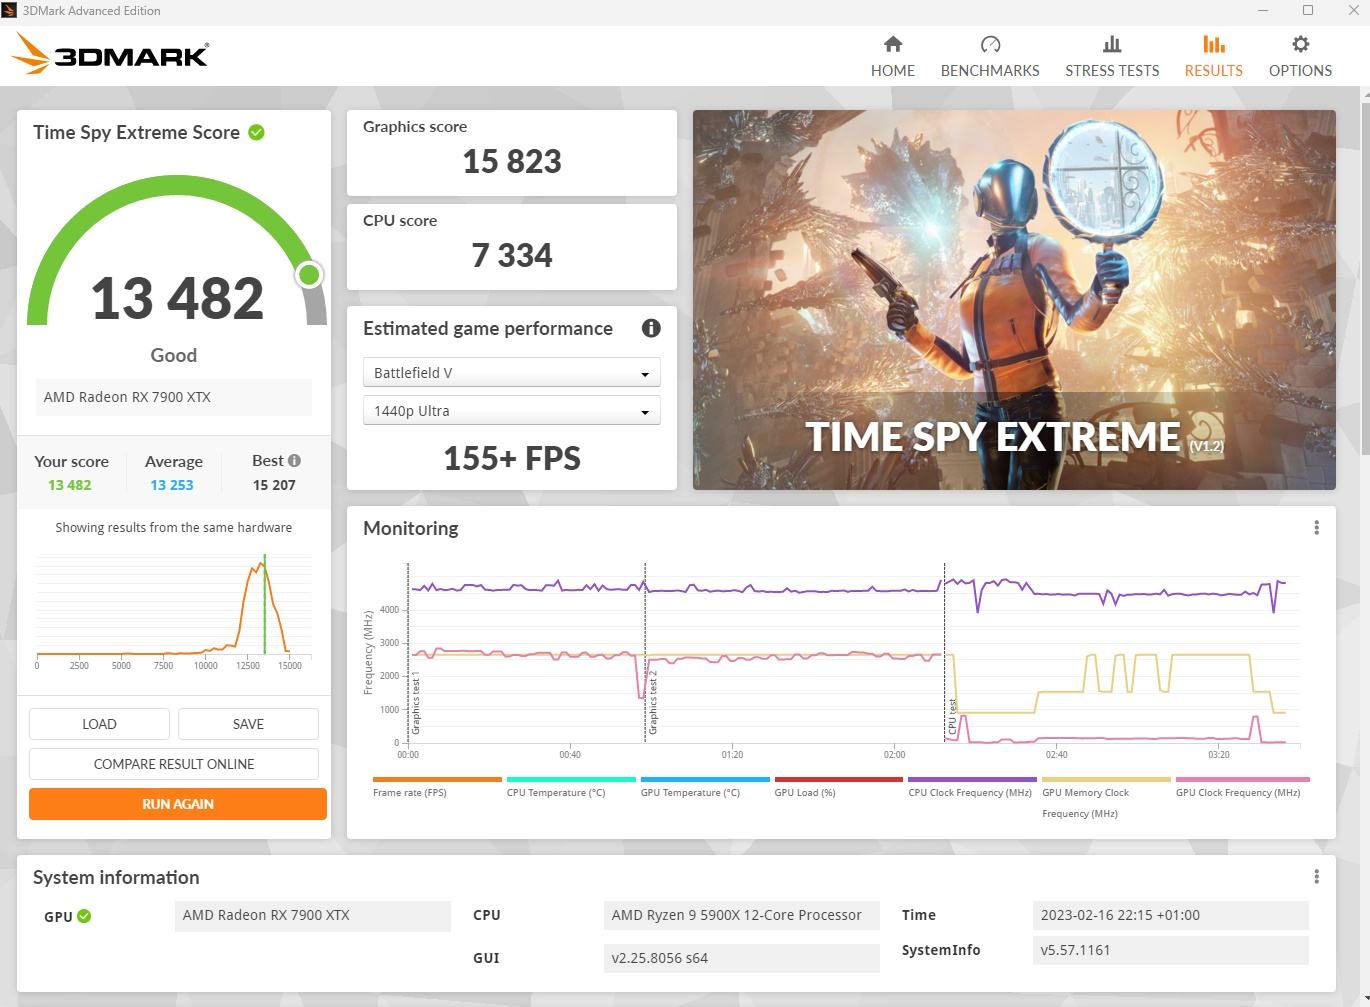The image size is (1370, 1007).
Task: Click the Graphics test 1 marker in chart
Action: click(416, 704)
